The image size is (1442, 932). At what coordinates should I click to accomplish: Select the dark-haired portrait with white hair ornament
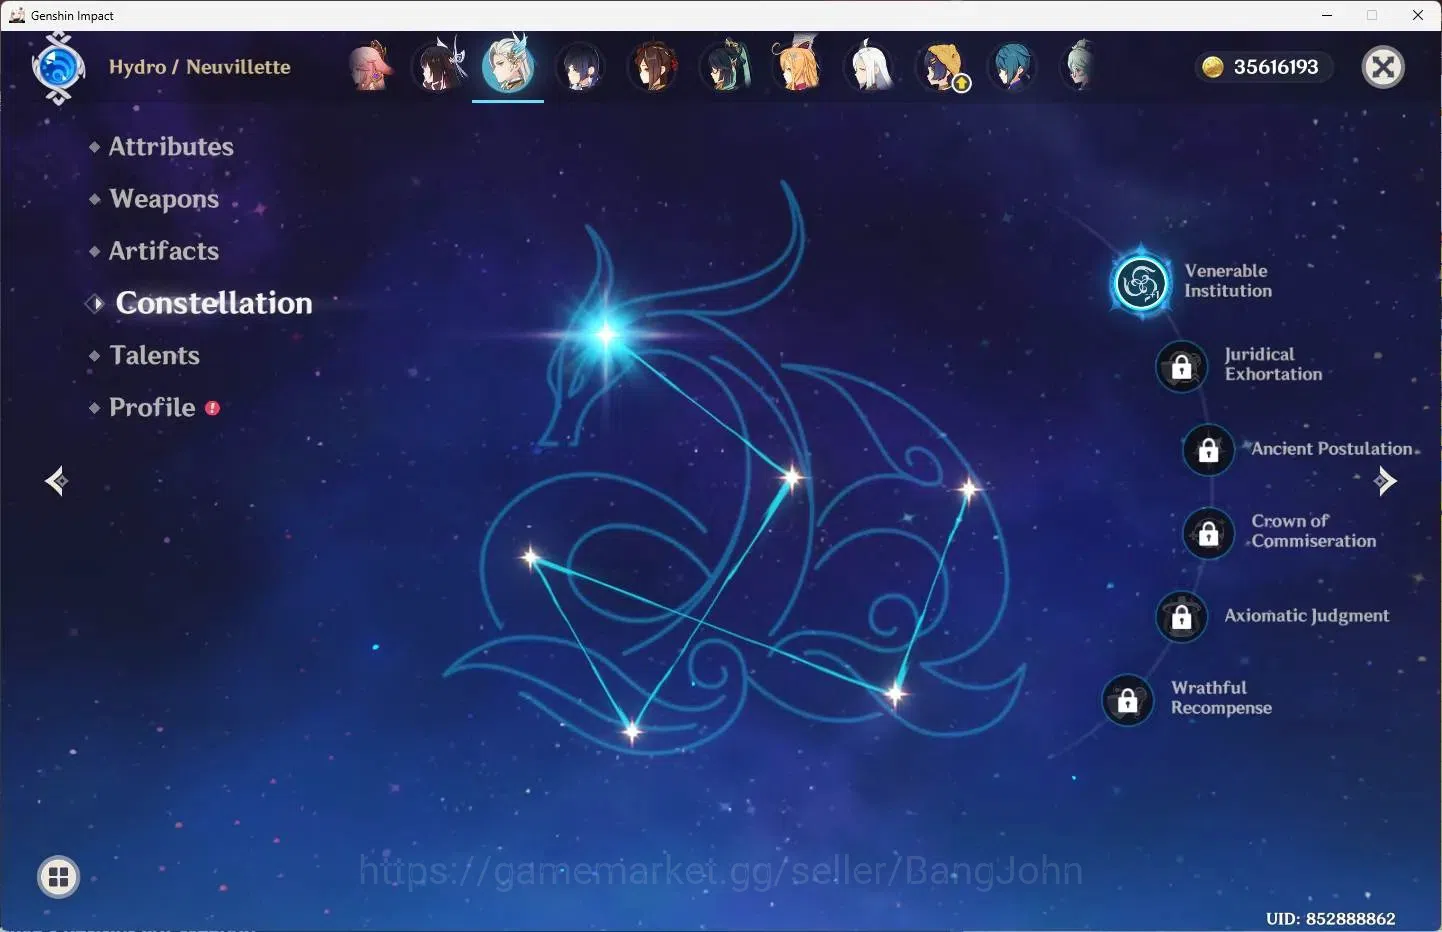pyautogui.click(x=438, y=67)
